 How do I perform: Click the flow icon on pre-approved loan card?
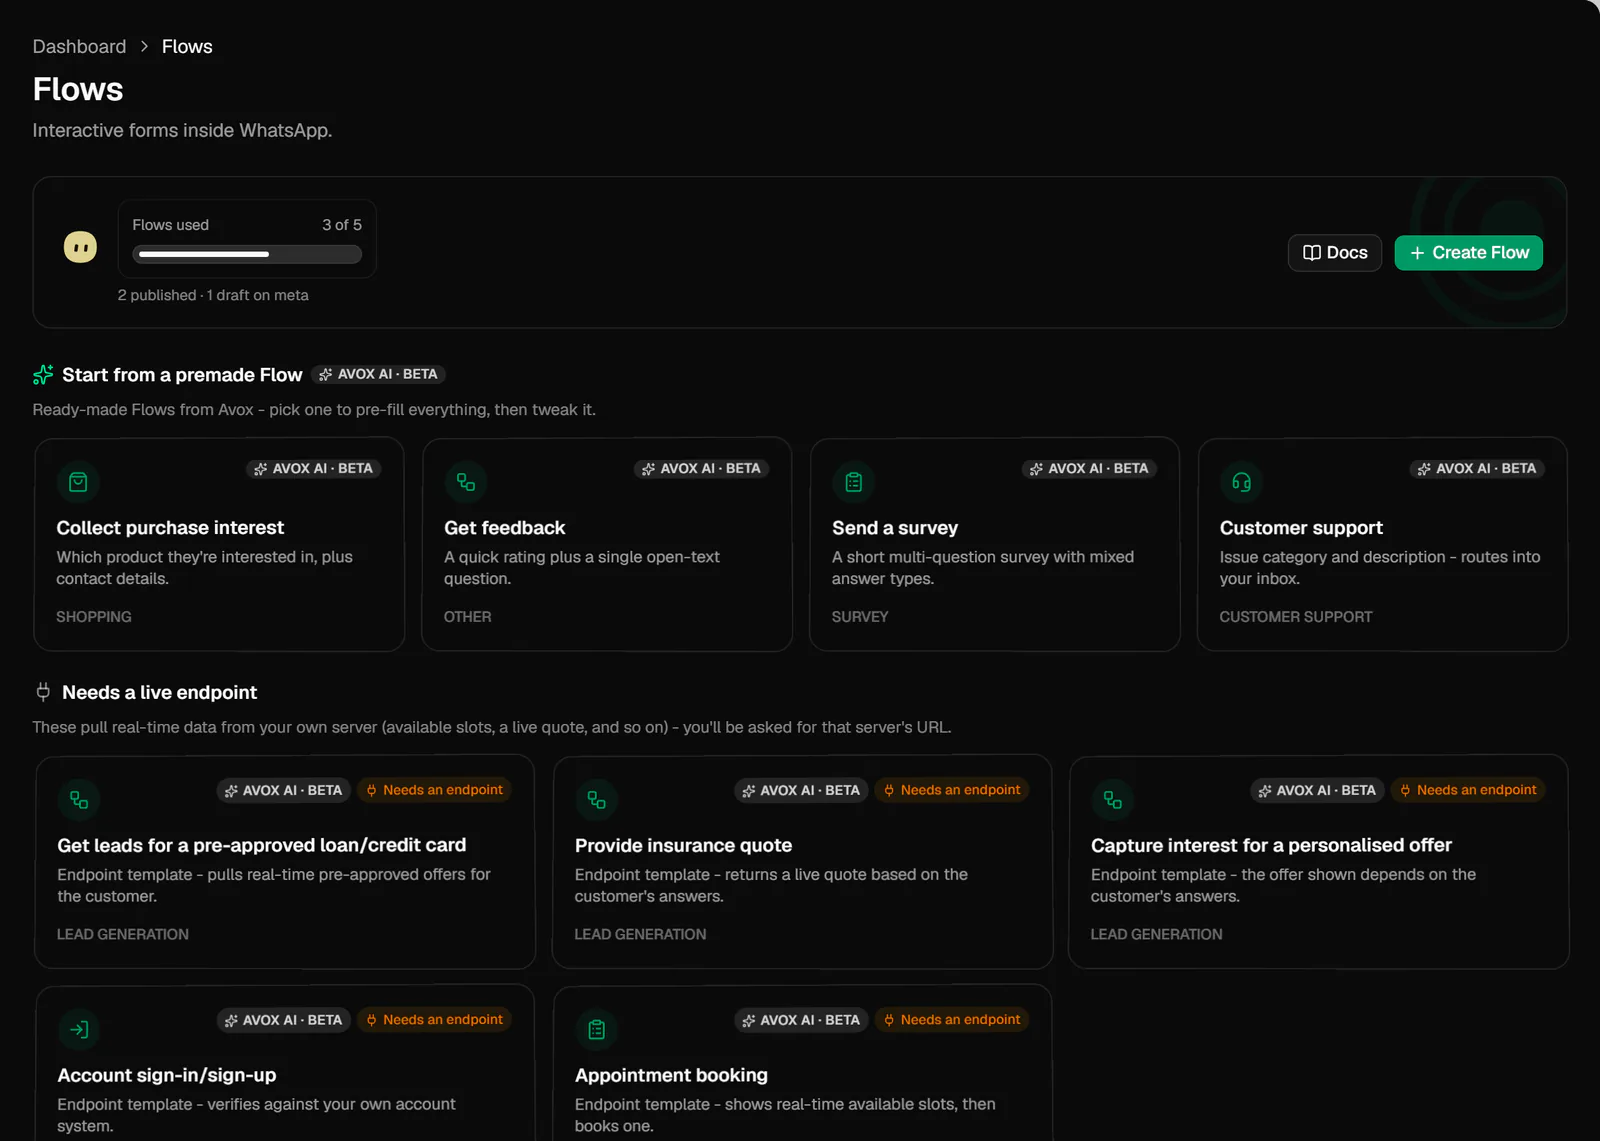(x=79, y=800)
